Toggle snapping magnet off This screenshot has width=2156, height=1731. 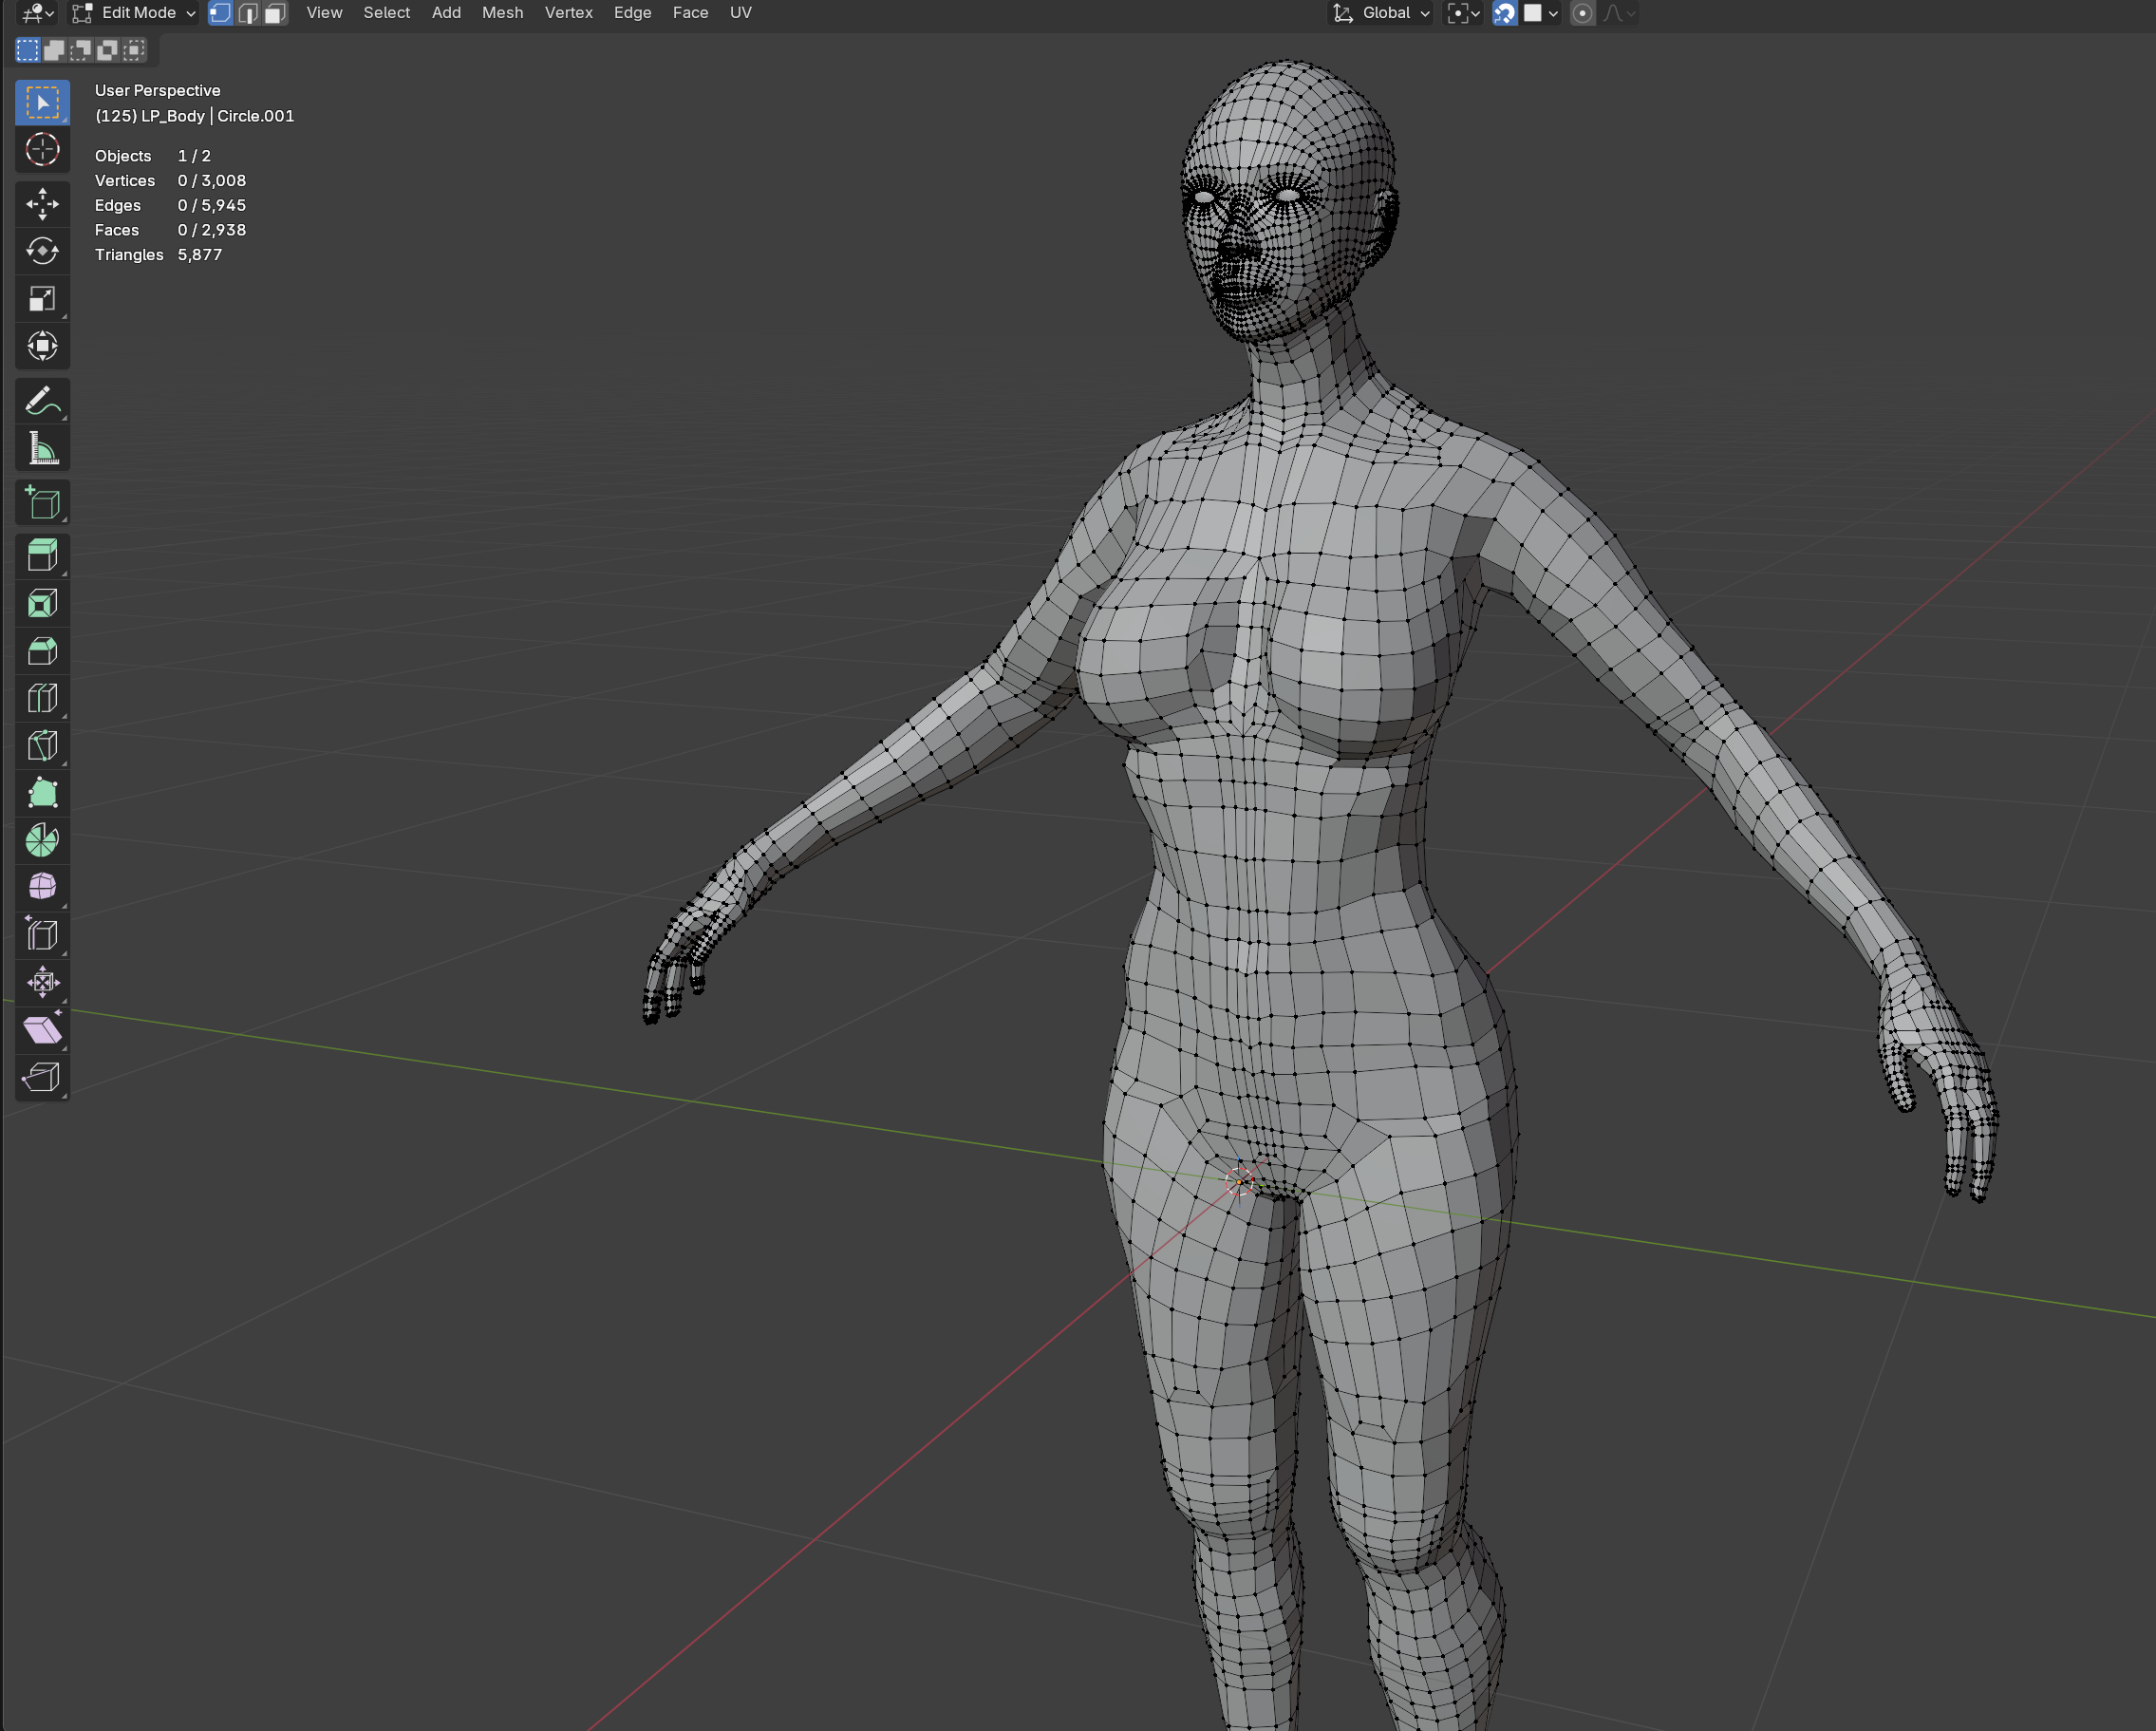coord(1504,13)
